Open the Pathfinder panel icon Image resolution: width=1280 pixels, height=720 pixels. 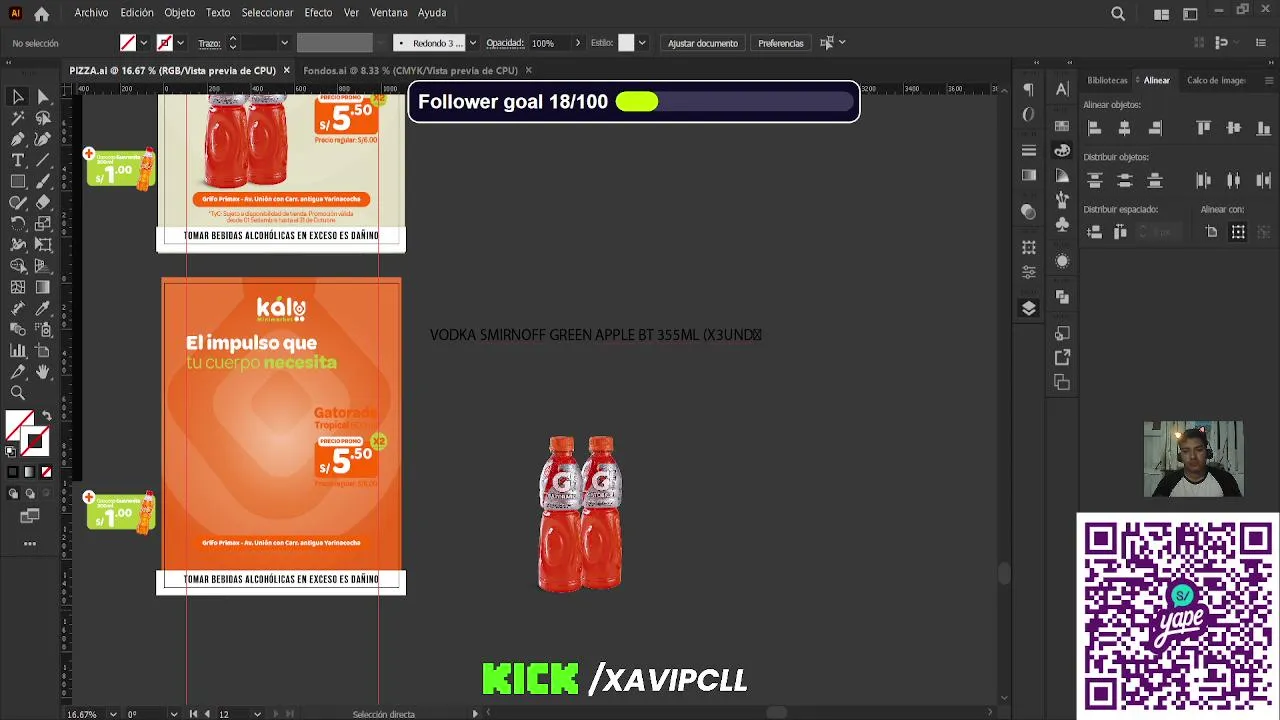pos(1062,297)
